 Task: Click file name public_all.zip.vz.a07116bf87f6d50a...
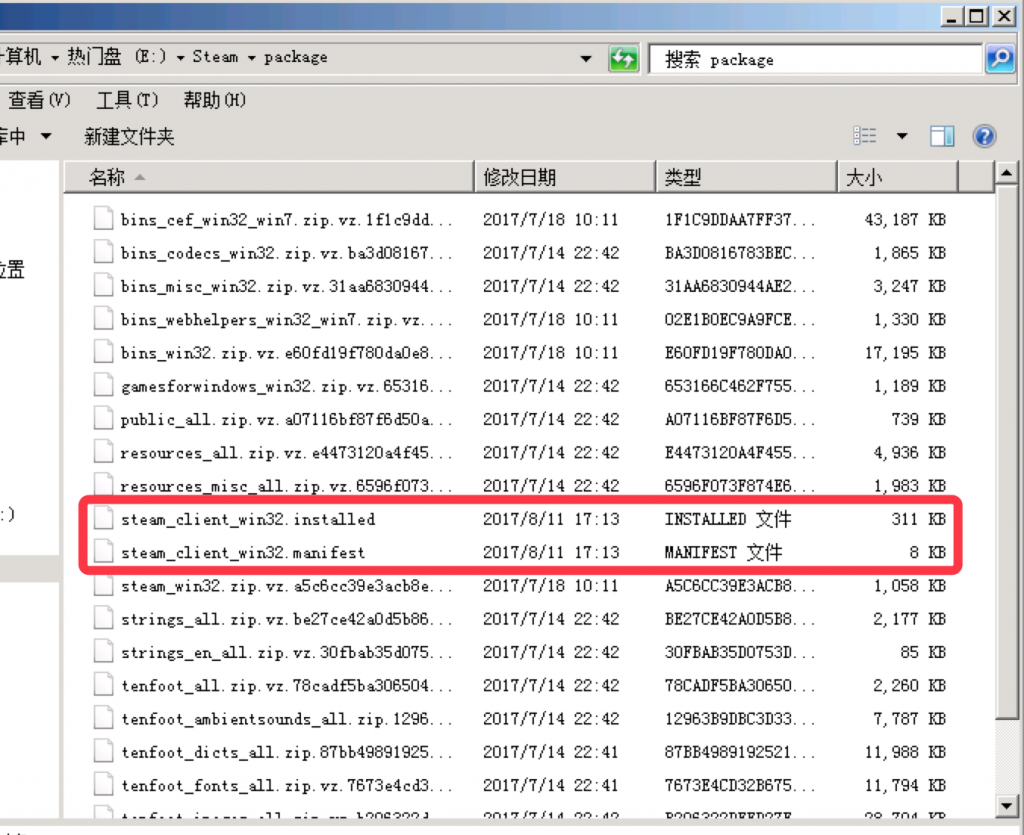click(x=286, y=419)
